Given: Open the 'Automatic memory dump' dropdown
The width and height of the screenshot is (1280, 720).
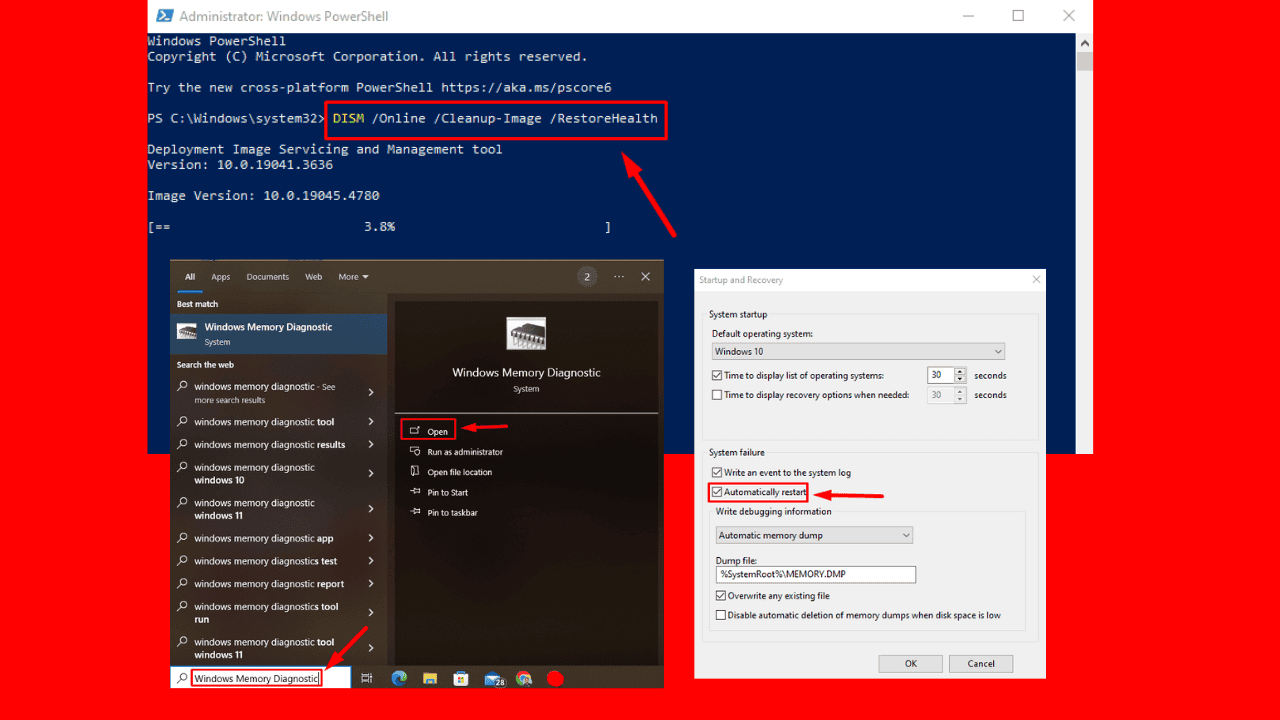Looking at the screenshot, I should coord(814,536).
